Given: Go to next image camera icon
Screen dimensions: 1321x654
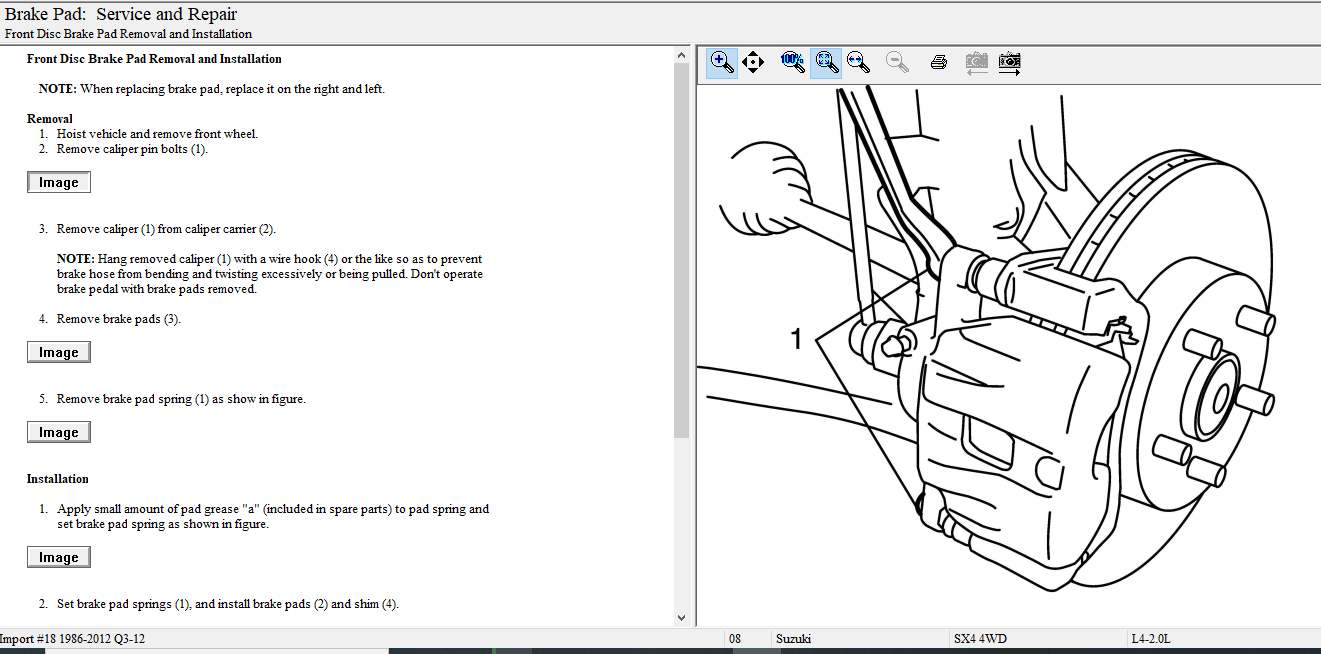Looking at the screenshot, I should 1010,63.
